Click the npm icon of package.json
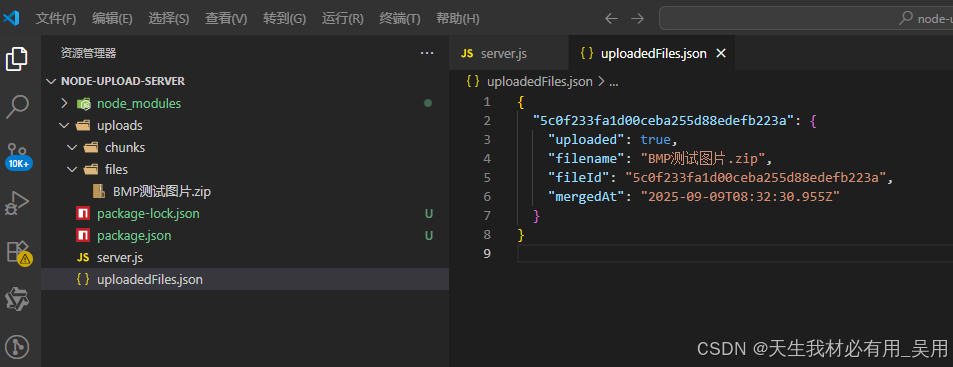Screen dimensions: 953x367 pos(83,236)
